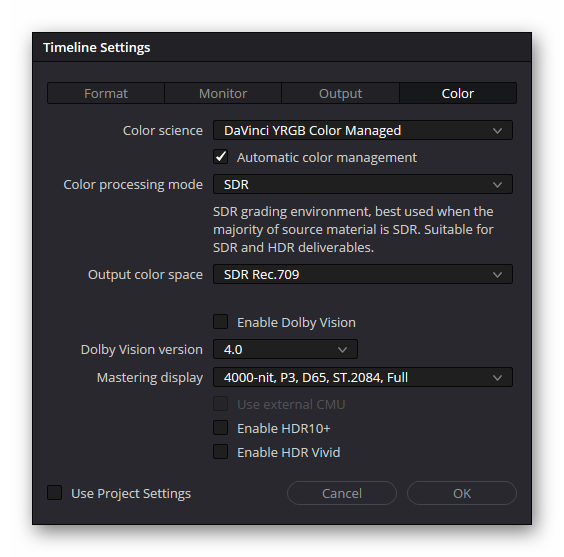Enable HDR Vivid checkbox
Screen dimensions: 564x557
click(220, 452)
